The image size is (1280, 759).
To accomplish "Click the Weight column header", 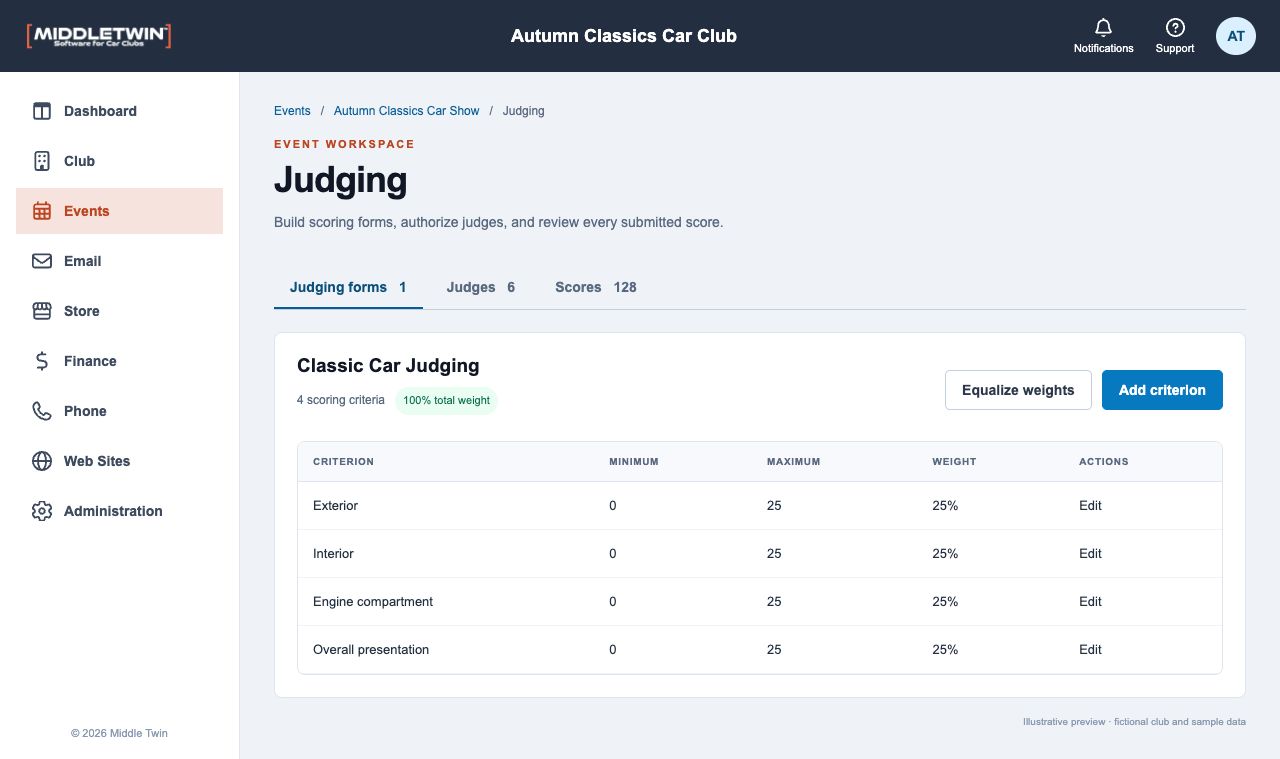I will click(954, 462).
